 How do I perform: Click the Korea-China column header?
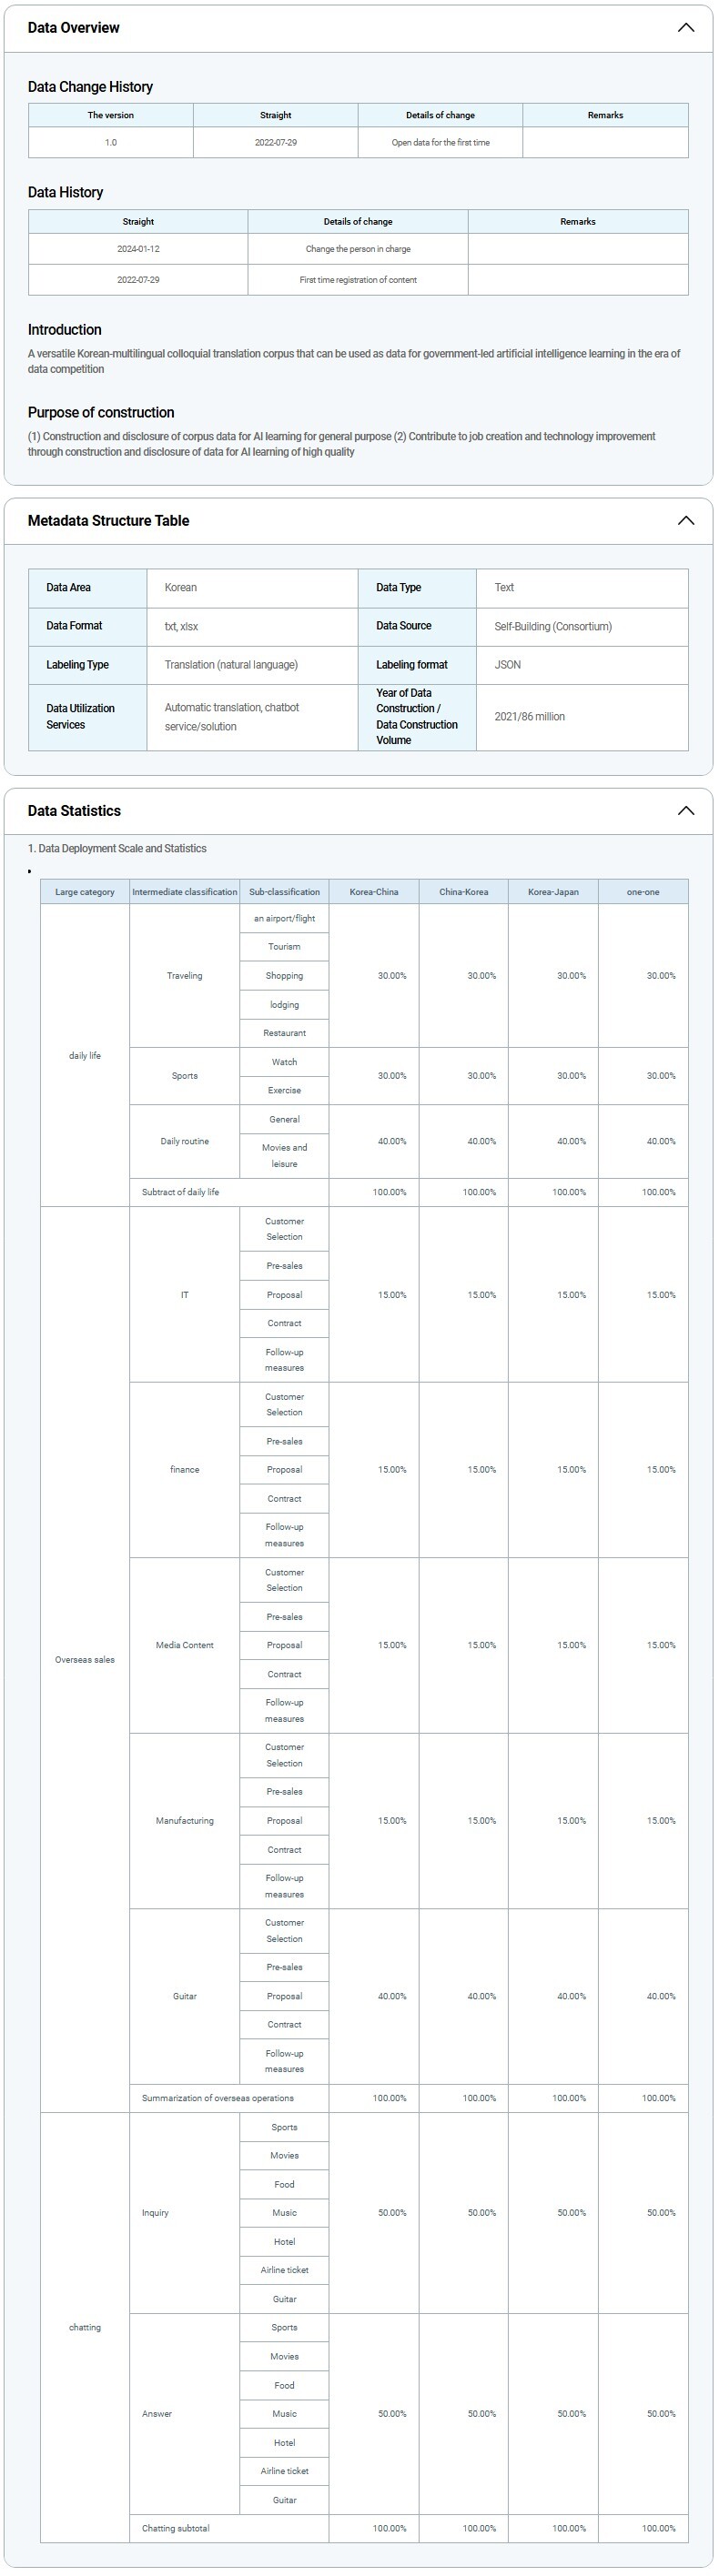click(374, 891)
